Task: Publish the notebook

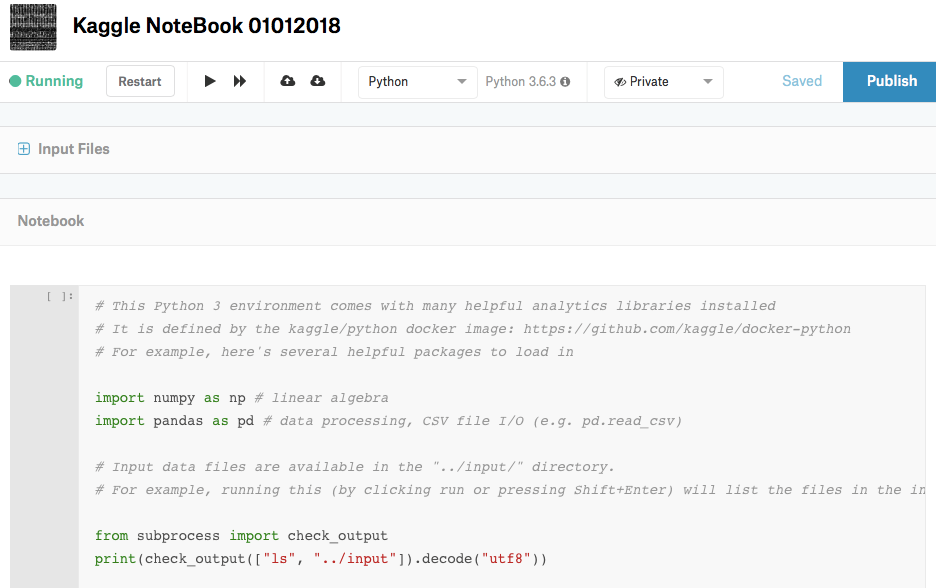Action: click(890, 81)
